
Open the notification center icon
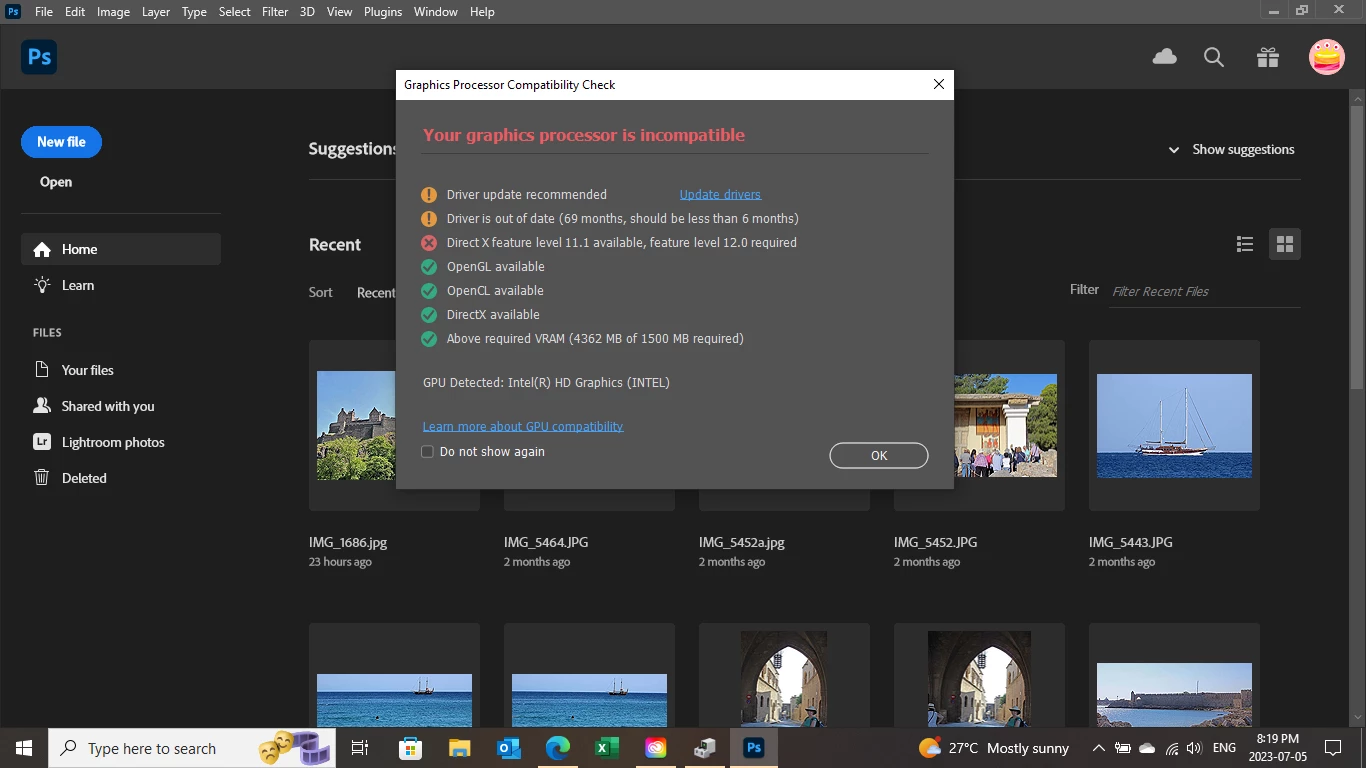coord(1332,748)
